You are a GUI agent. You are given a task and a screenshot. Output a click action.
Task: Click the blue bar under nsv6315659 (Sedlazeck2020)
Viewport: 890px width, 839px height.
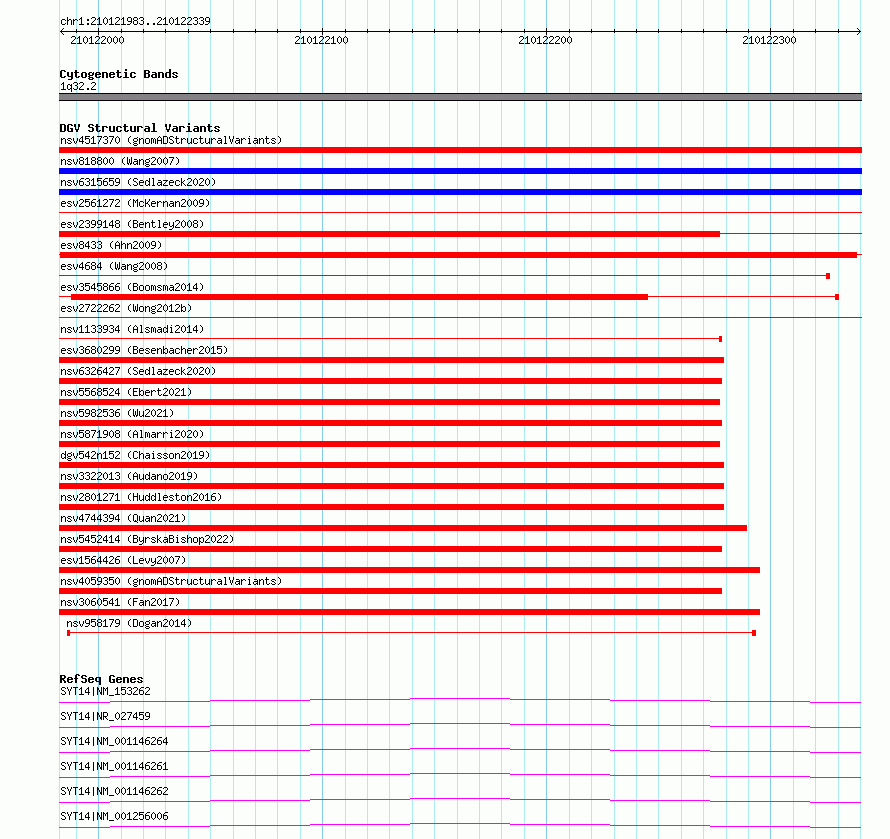(460, 192)
